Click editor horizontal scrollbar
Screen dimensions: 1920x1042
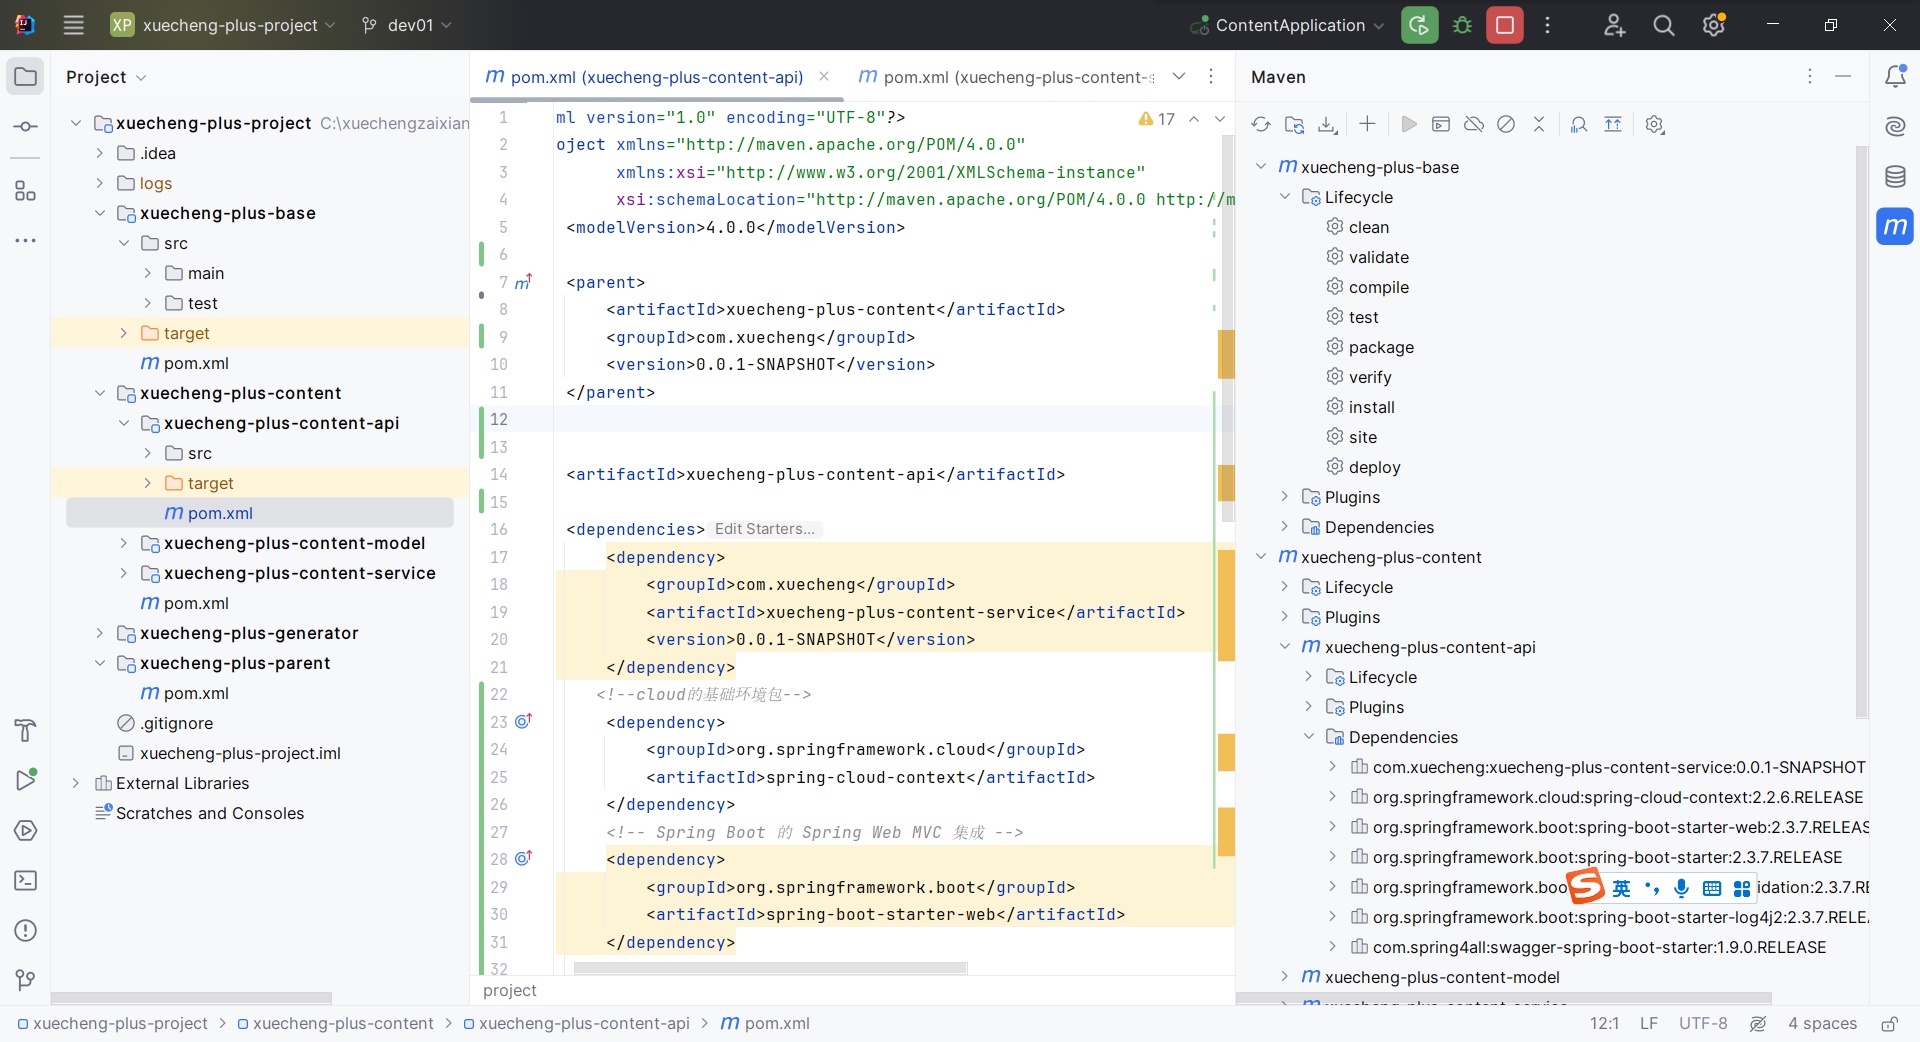point(770,967)
